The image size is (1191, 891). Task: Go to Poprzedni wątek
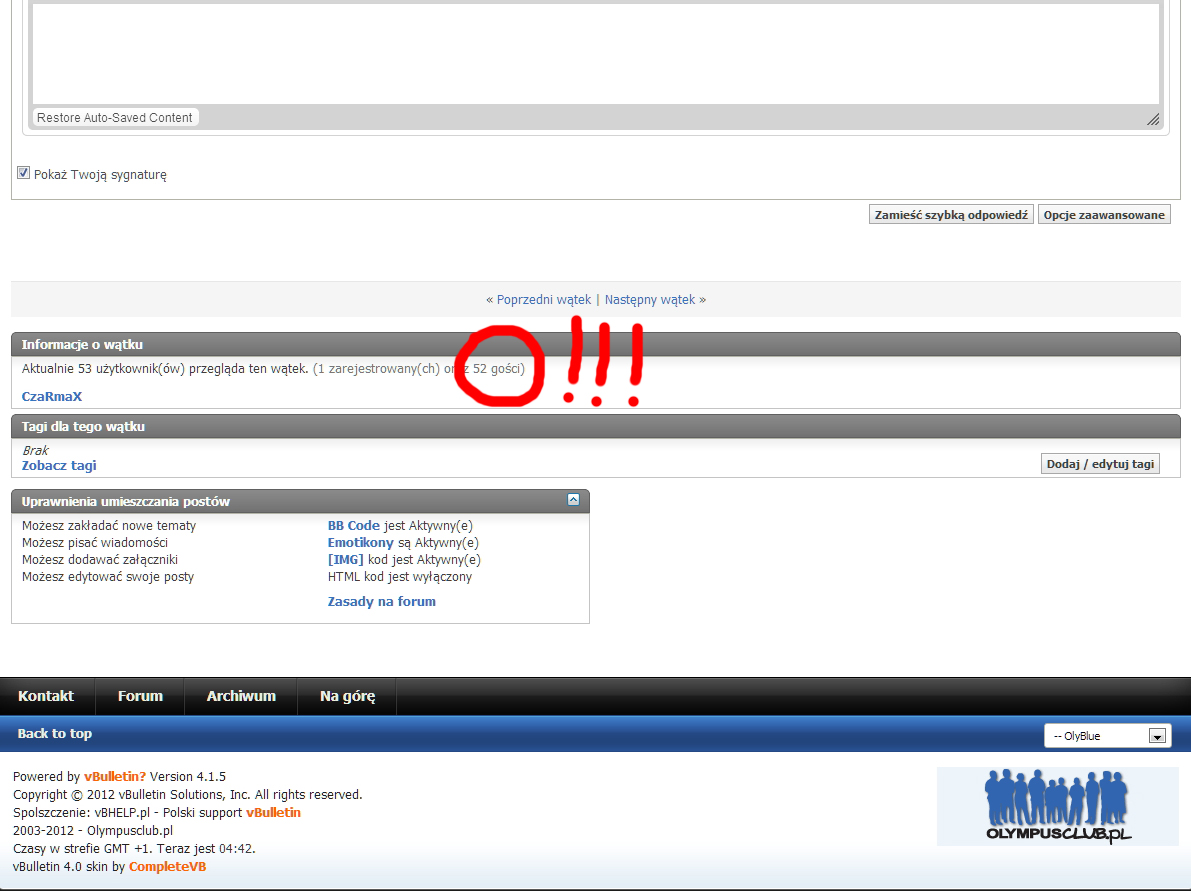(544, 299)
